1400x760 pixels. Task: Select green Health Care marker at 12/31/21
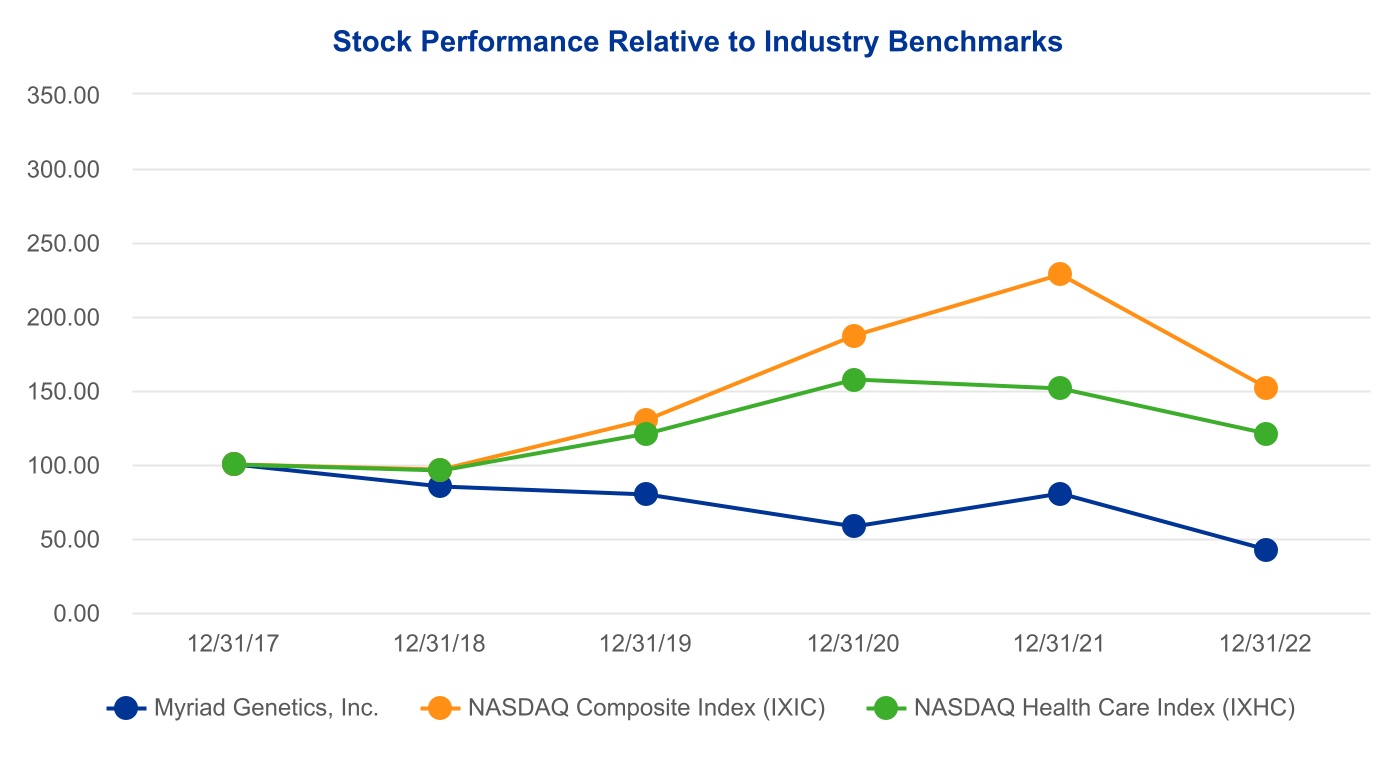tap(1060, 388)
